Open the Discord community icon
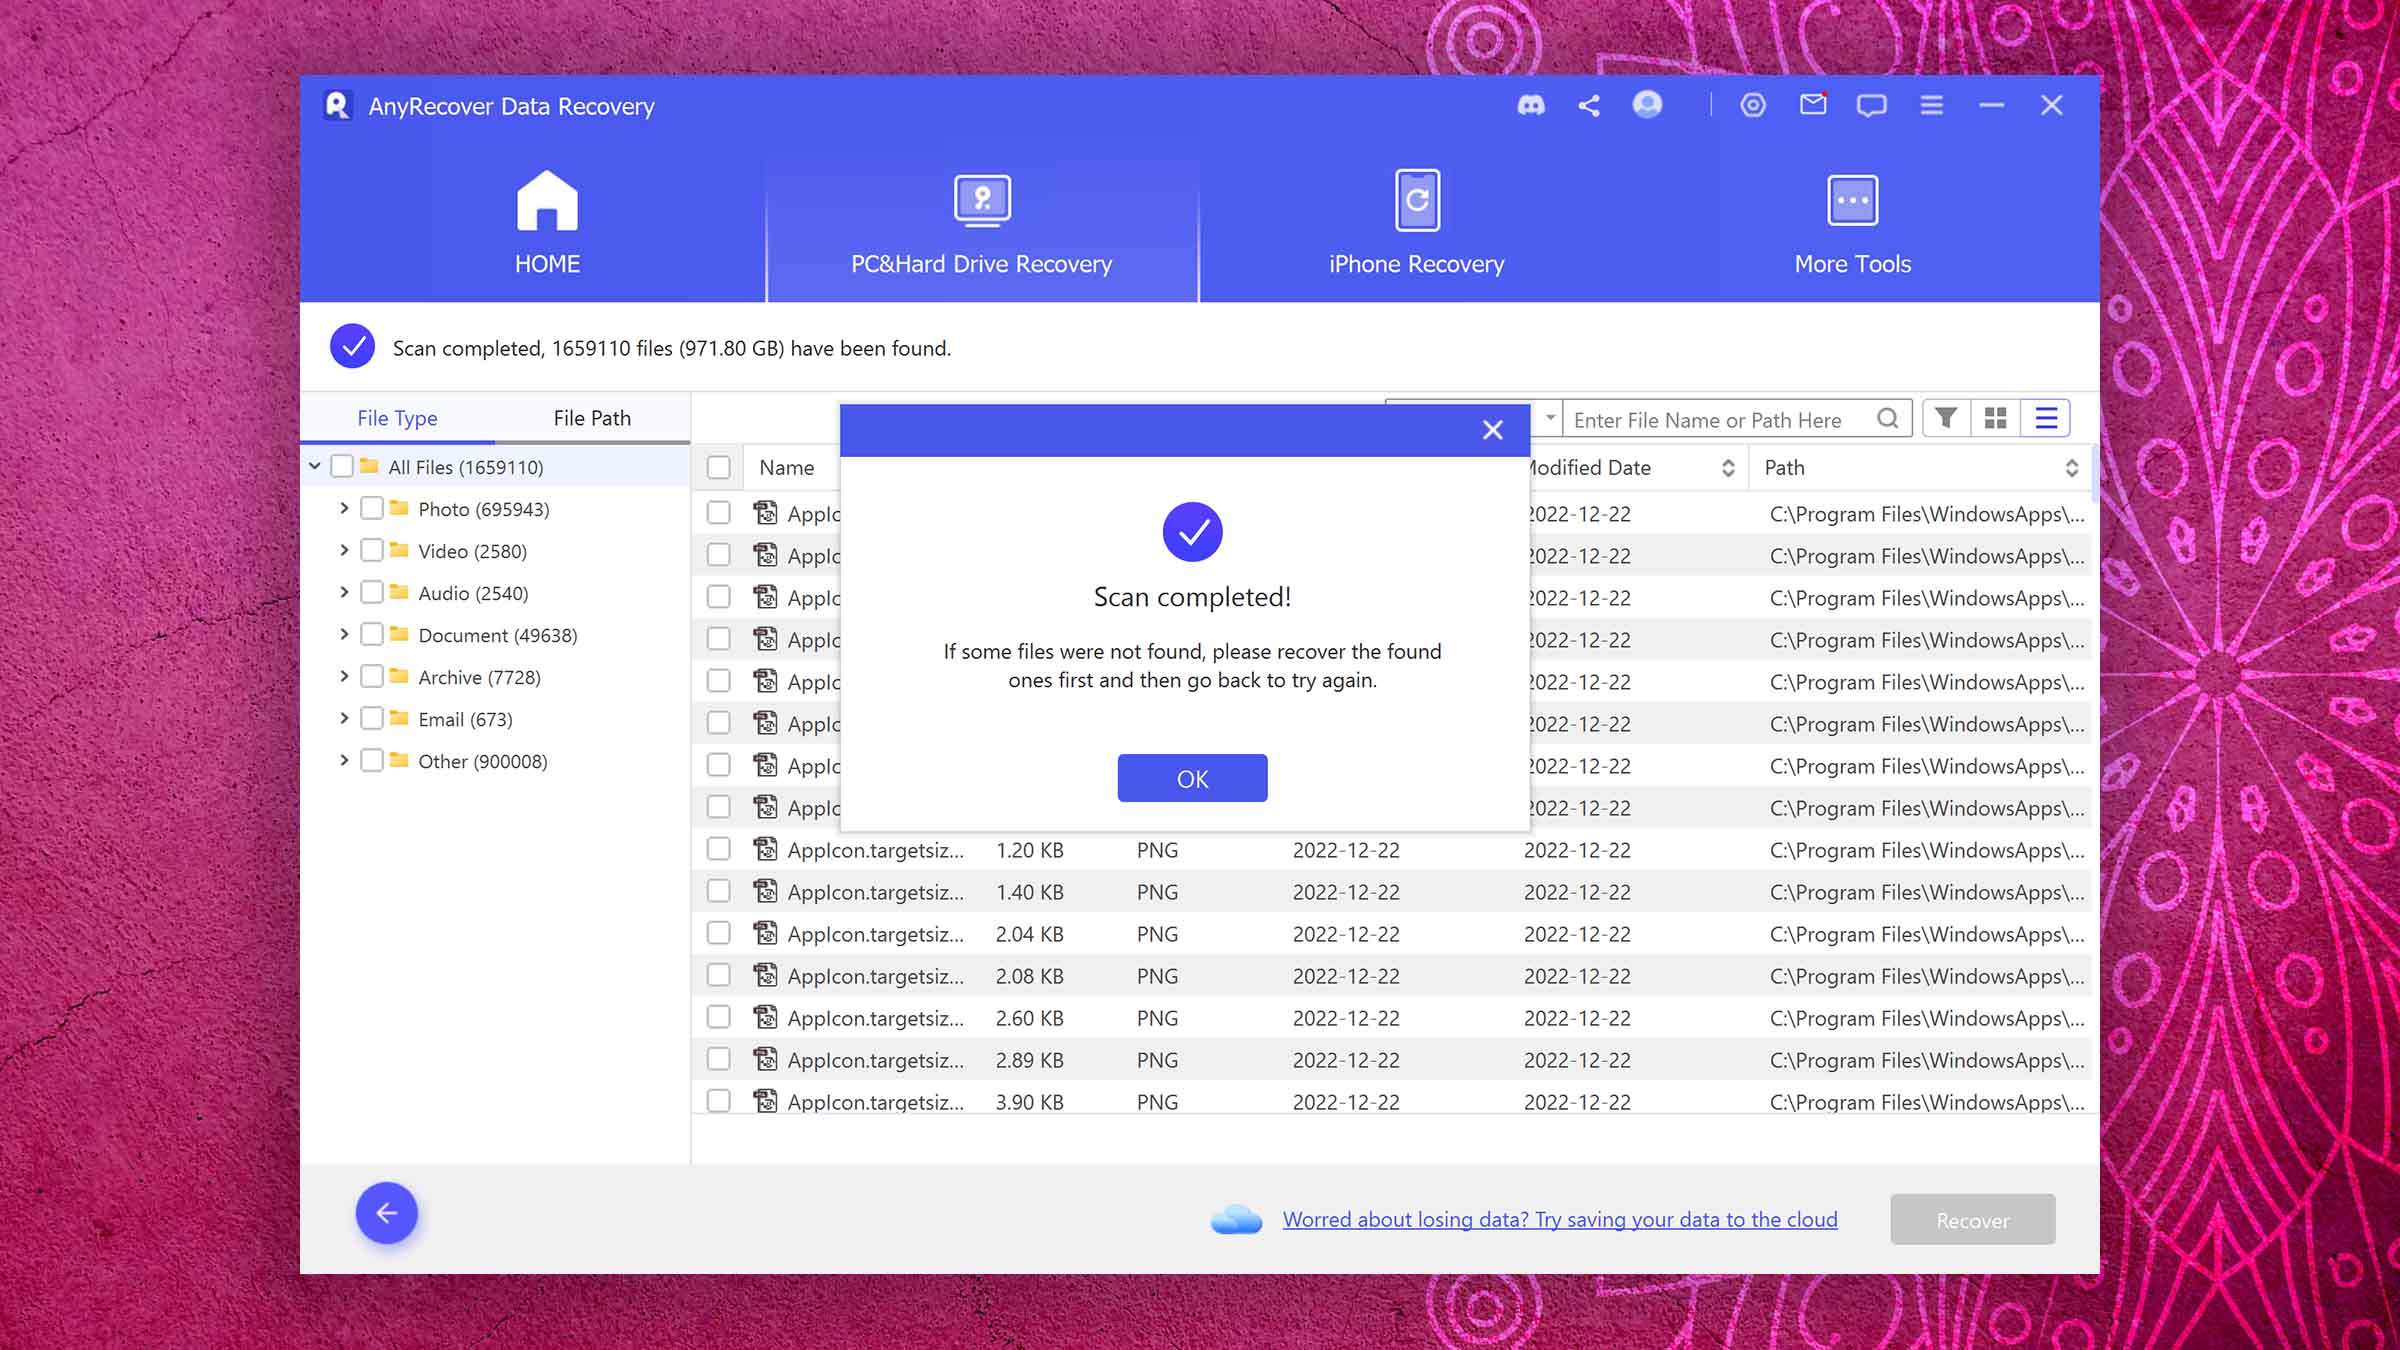 1531,105
